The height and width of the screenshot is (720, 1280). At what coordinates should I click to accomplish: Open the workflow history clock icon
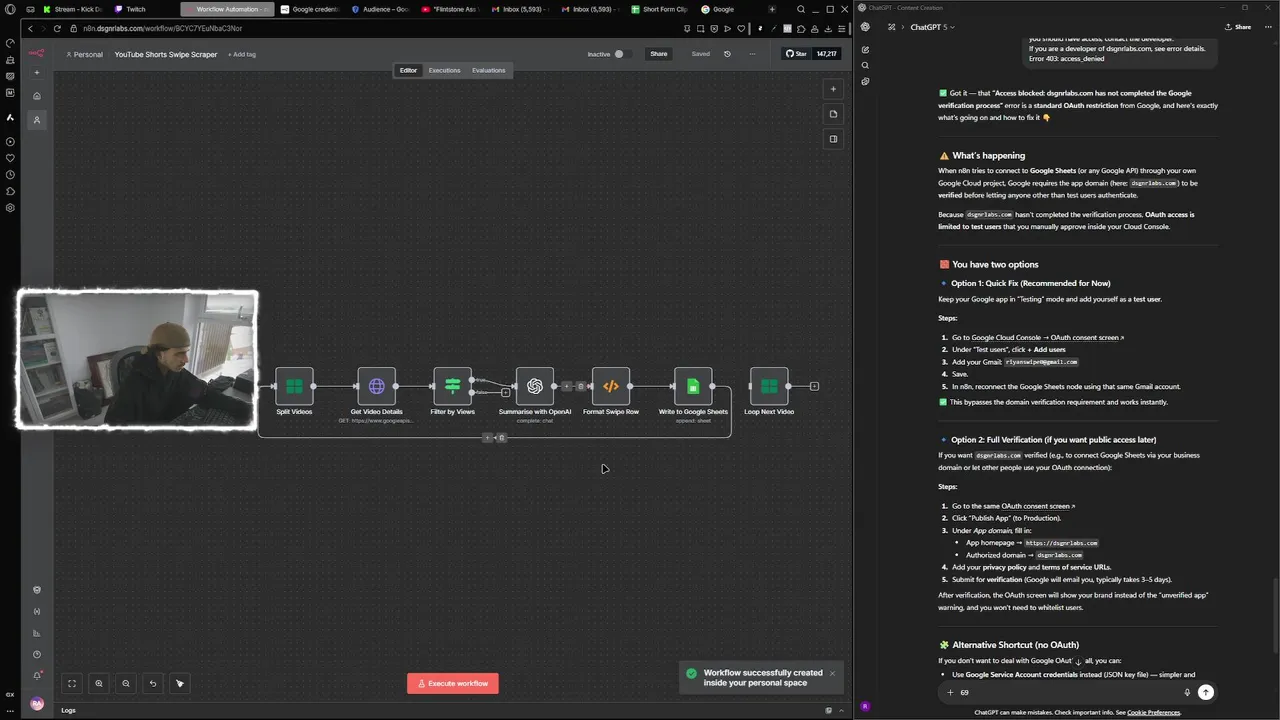point(727,54)
